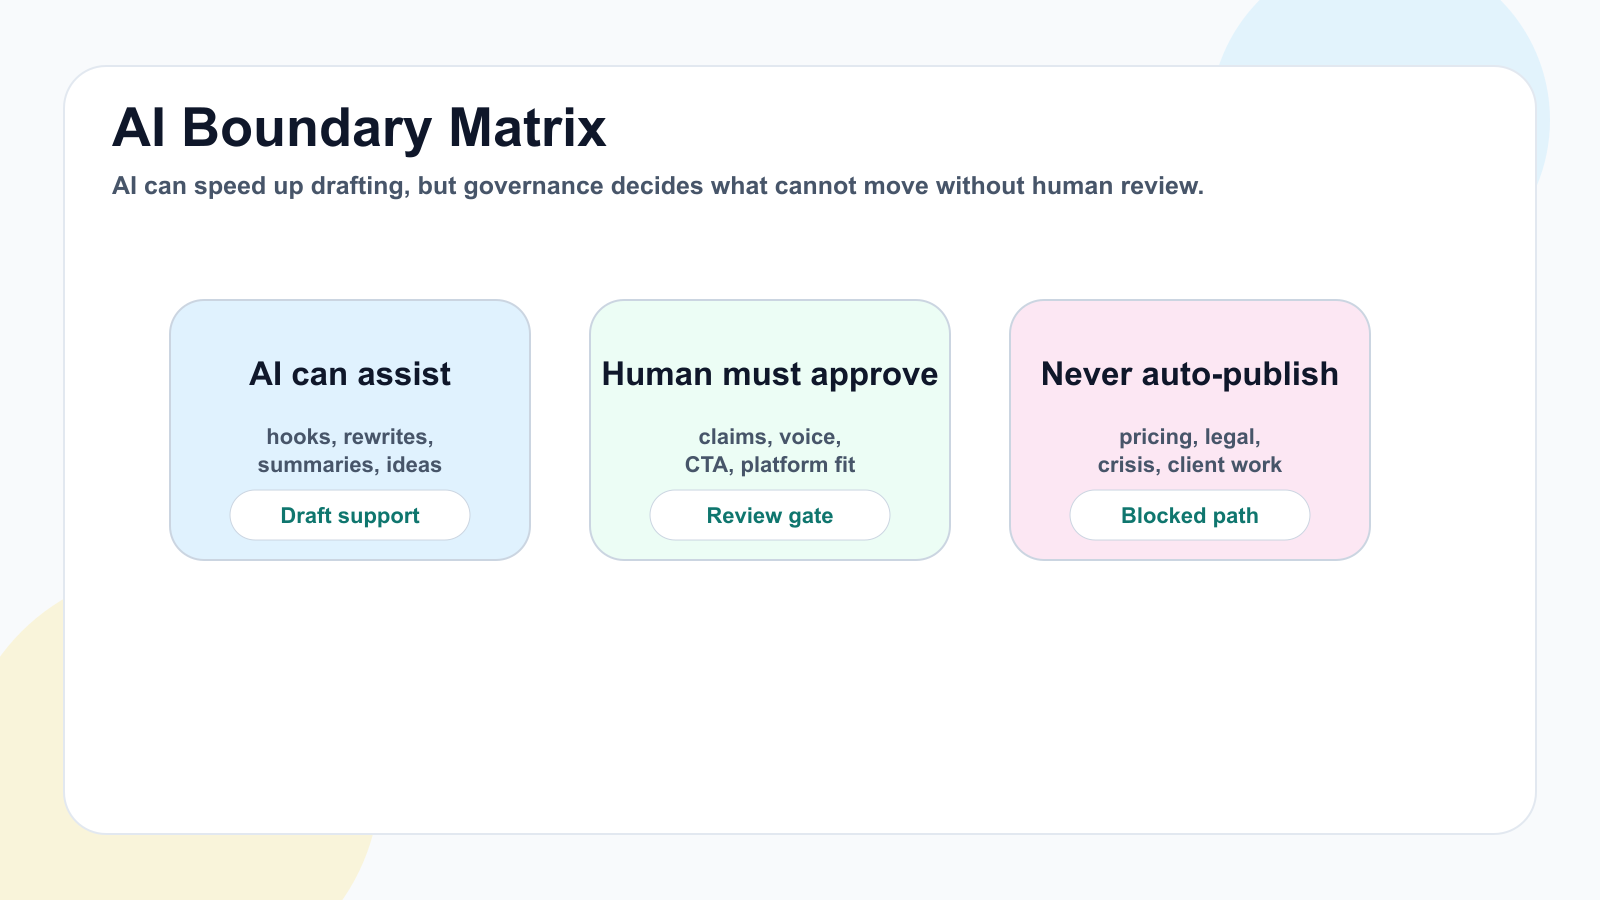
Task: Click the subtitle about governance and human review
Action: coord(658,186)
